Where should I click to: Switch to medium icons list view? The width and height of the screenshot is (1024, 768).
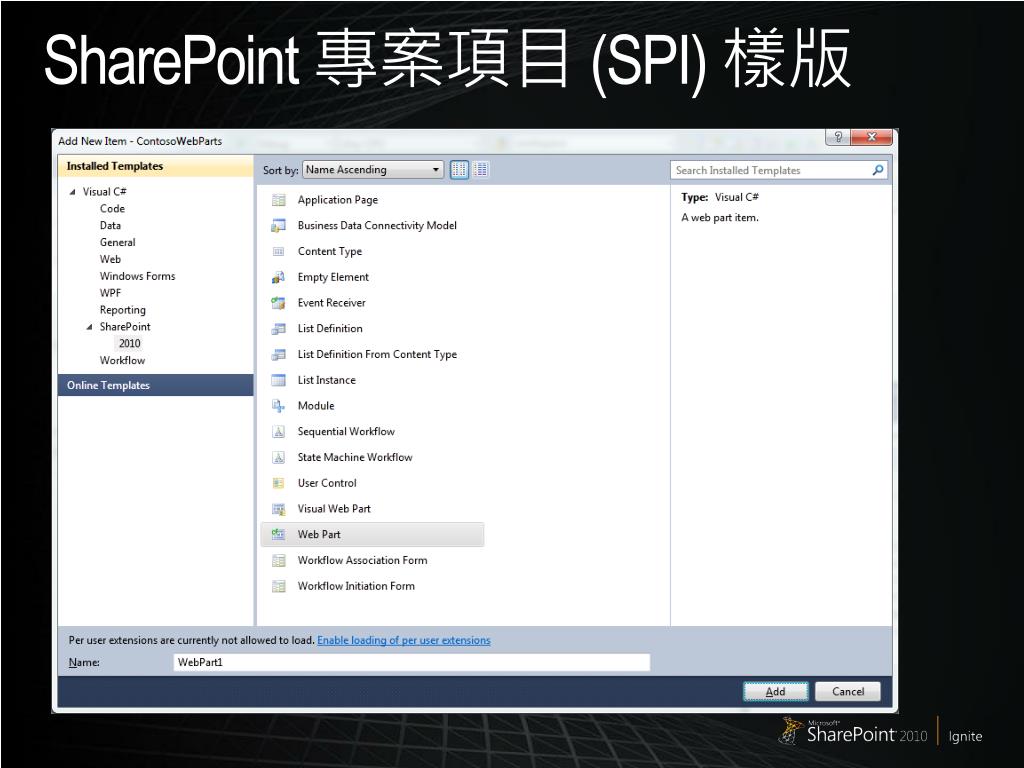pos(481,170)
